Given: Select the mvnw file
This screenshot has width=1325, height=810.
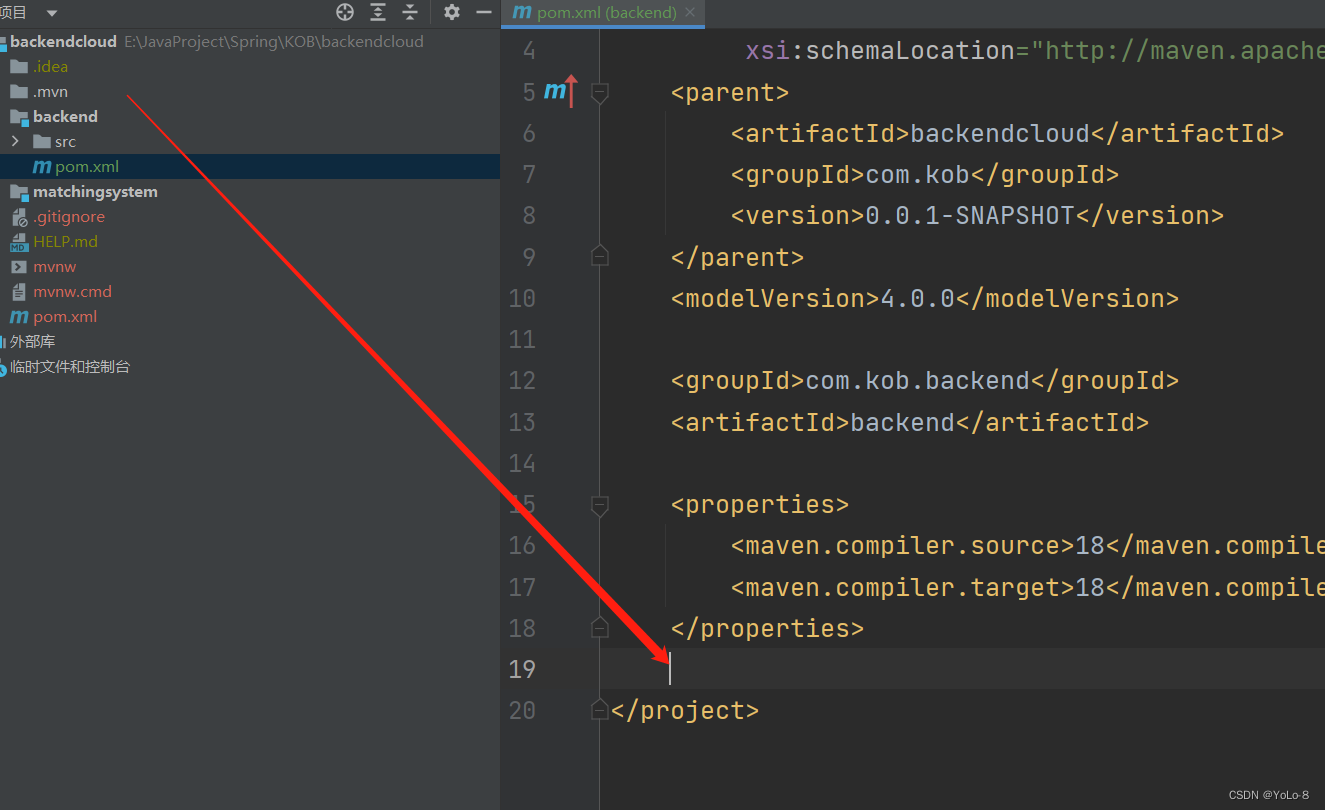Looking at the screenshot, I should coord(54,267).
